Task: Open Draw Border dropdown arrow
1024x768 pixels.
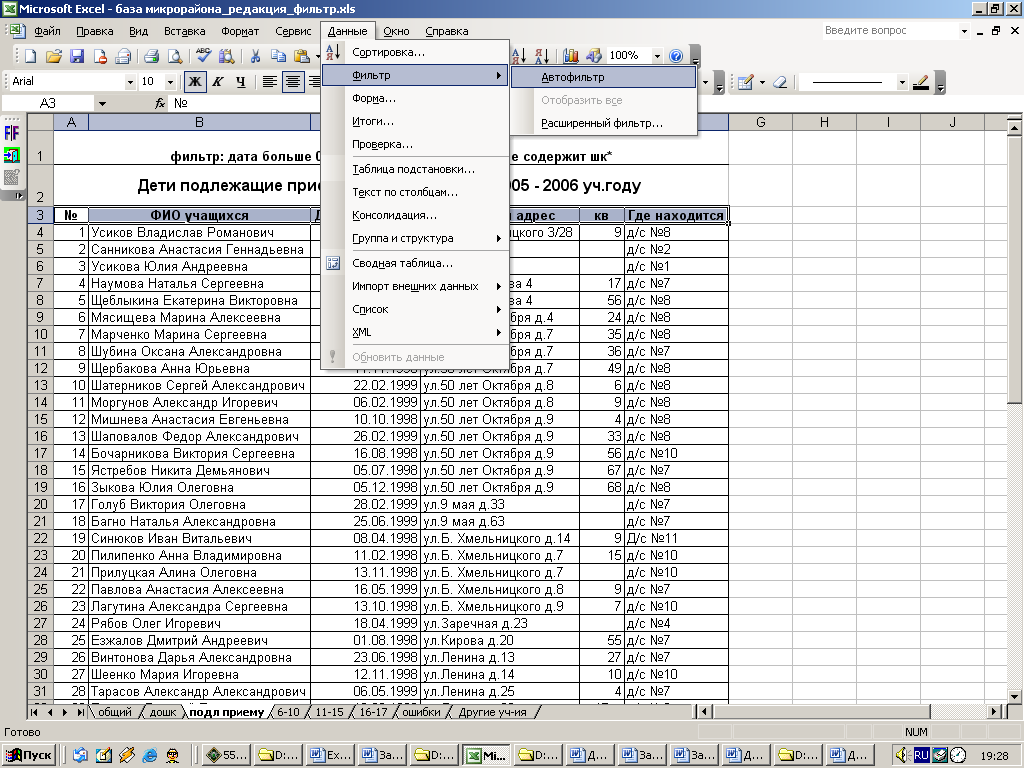Action: click(762, 82)
